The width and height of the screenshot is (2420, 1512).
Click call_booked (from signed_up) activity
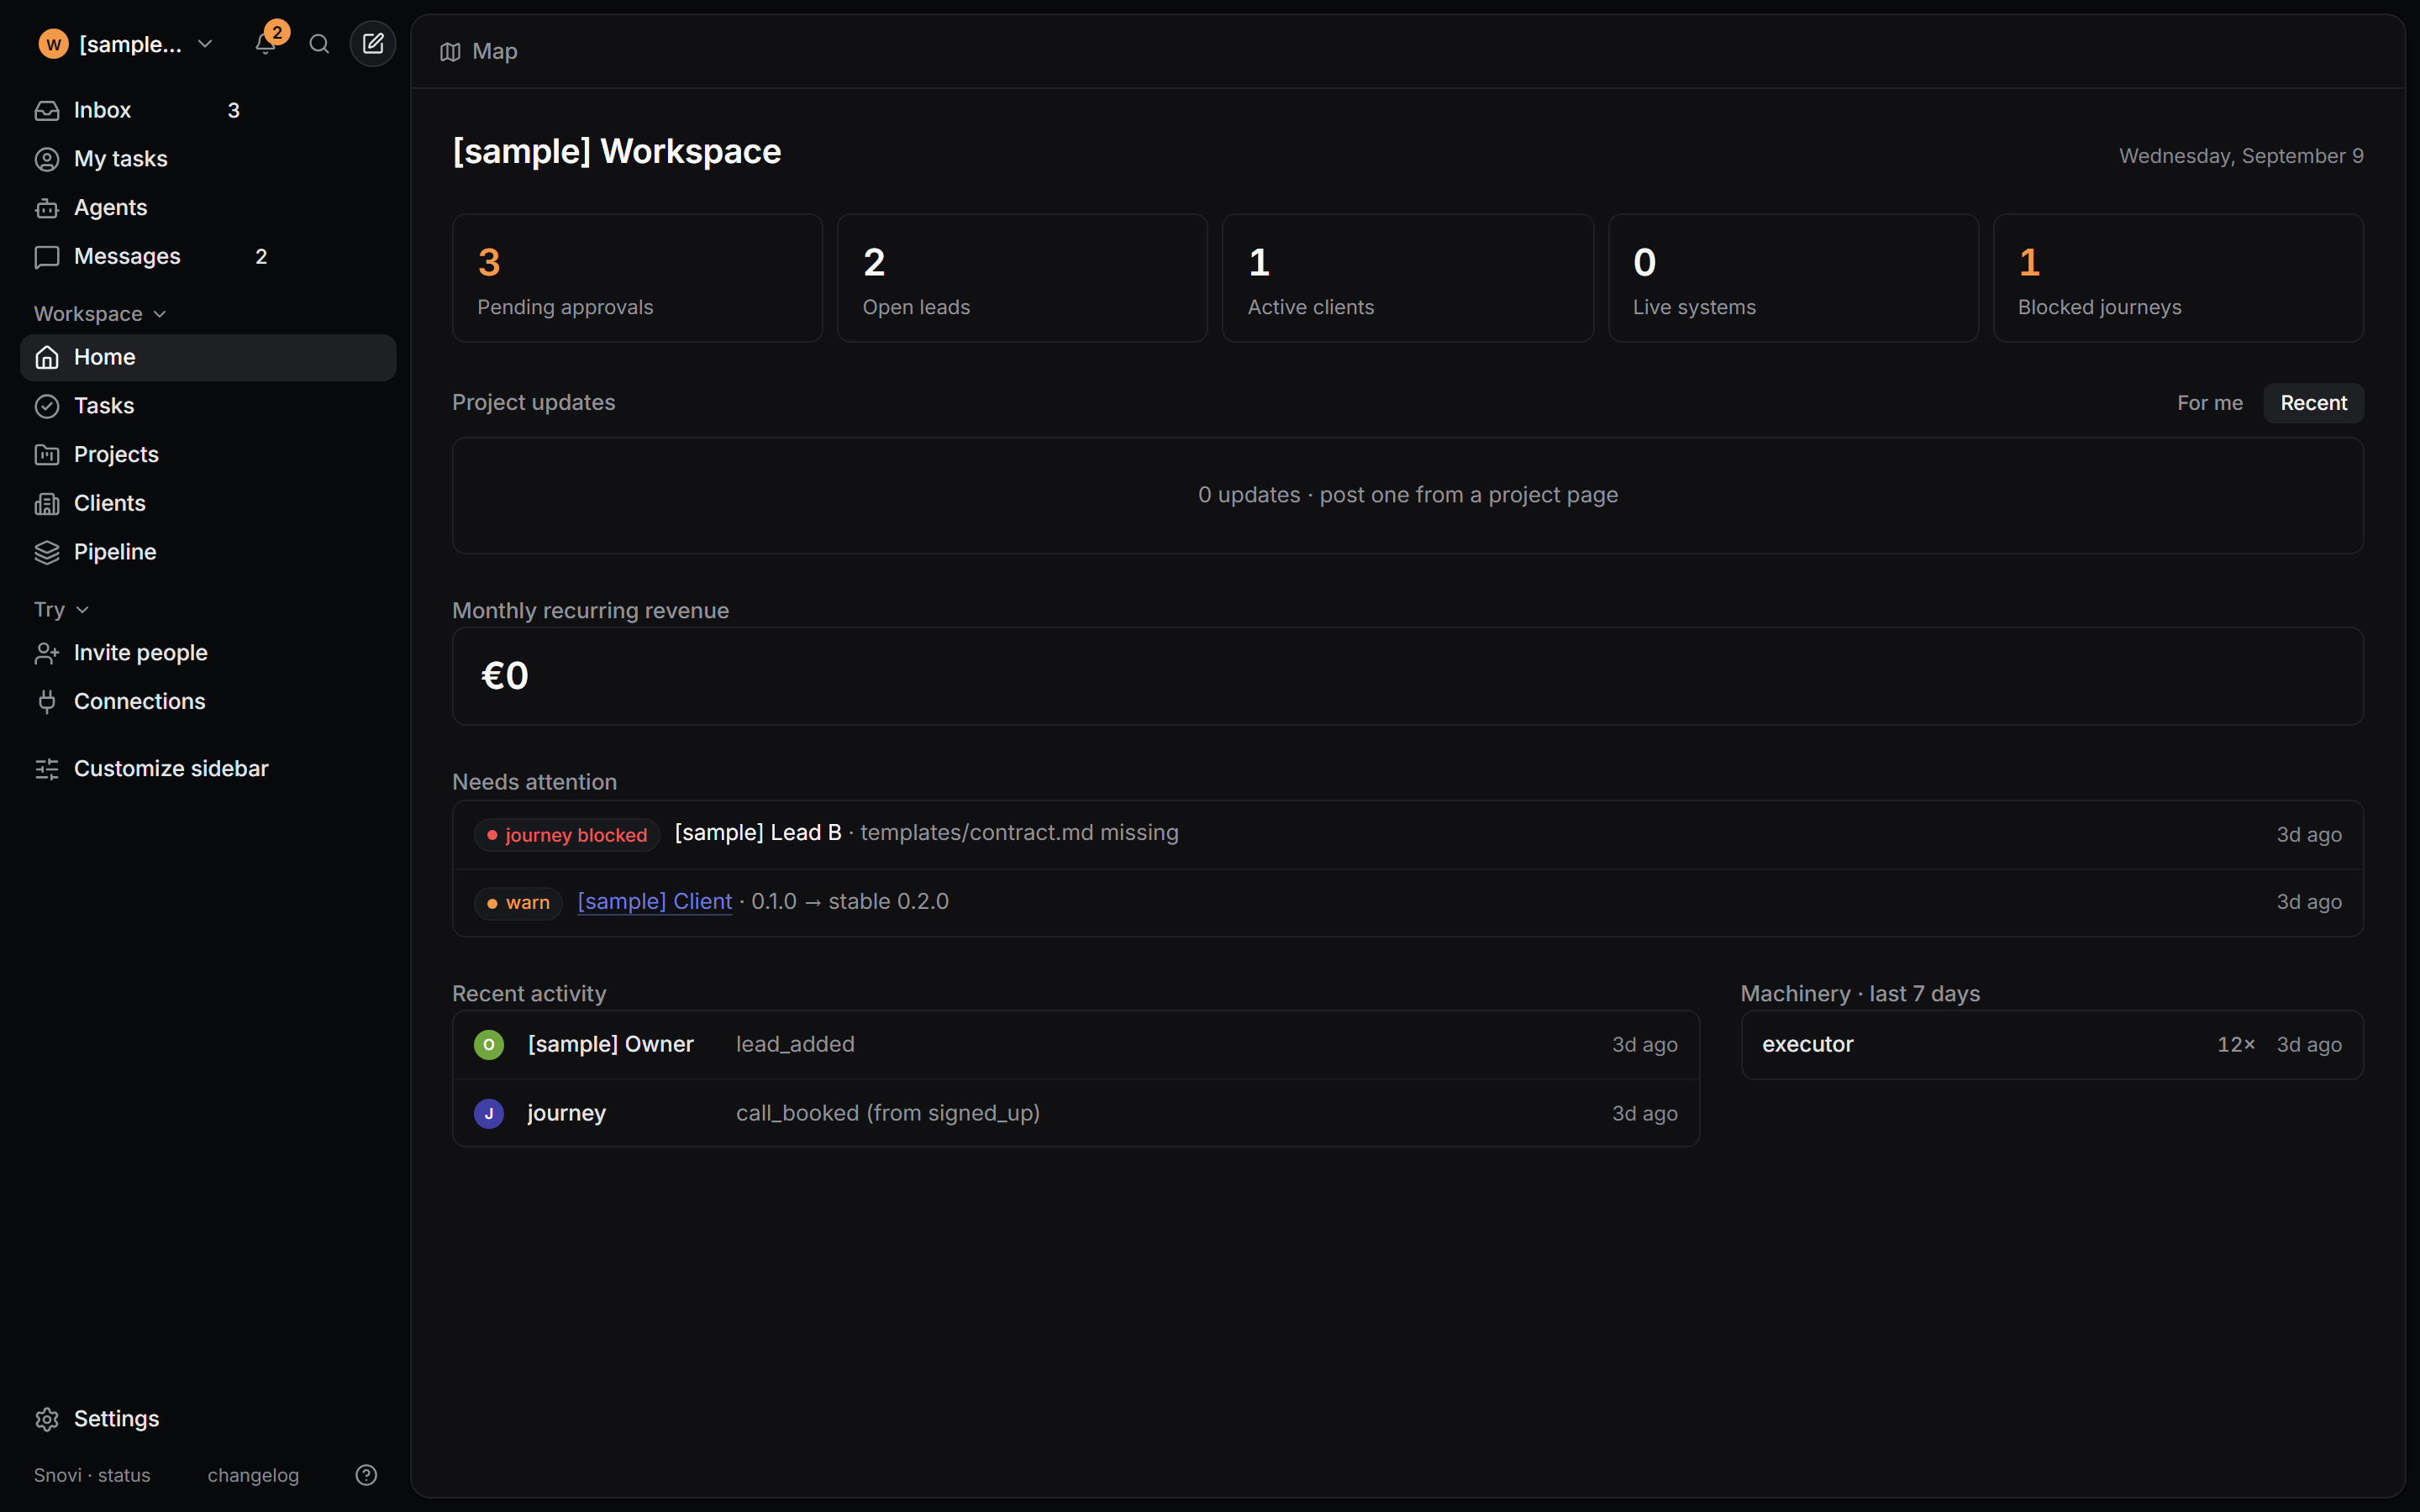888,1113
